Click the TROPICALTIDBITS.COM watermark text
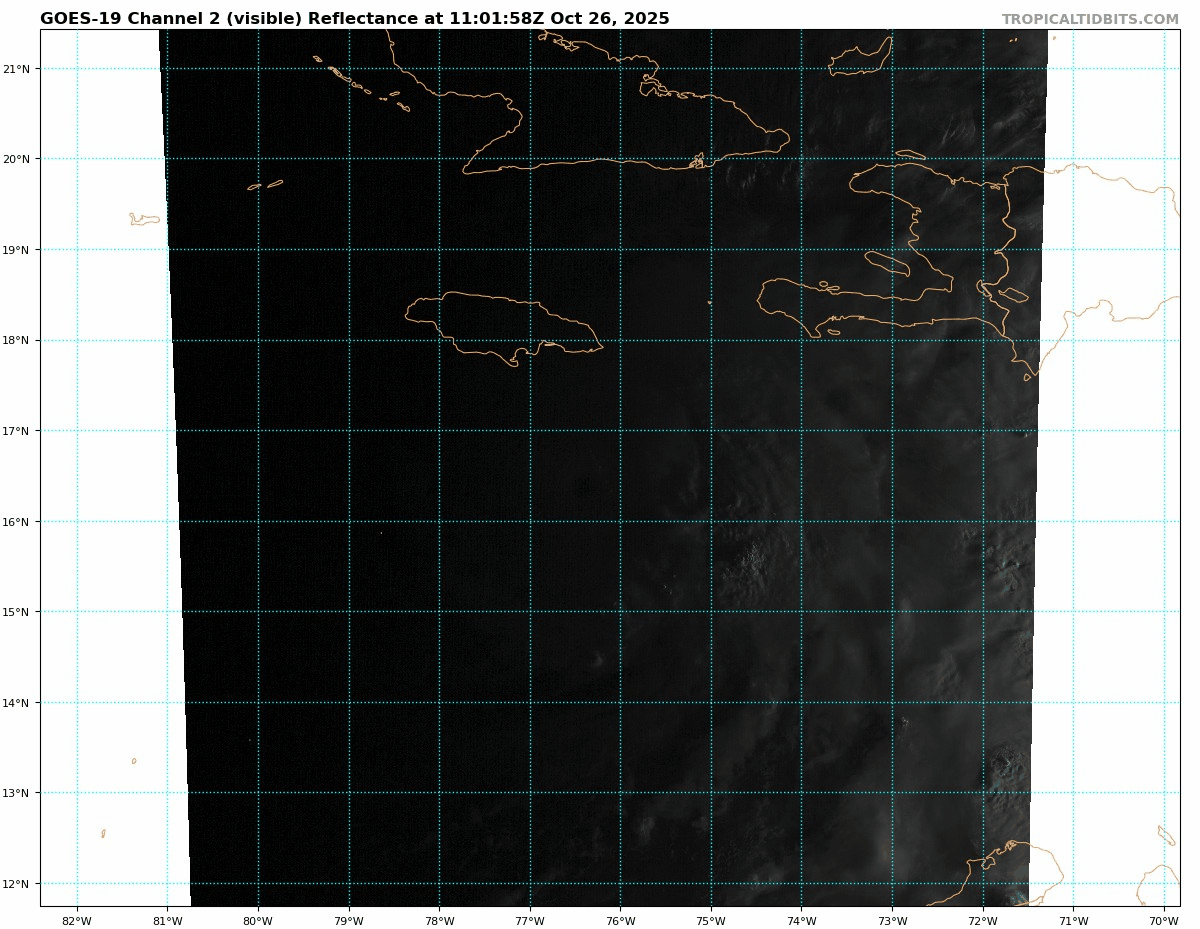This screenshot has height=929, width=1200. [1090, 19]
